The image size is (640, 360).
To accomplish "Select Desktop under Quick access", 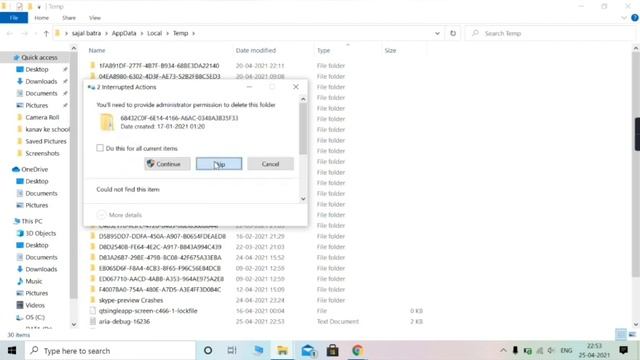I will point(37,69).
